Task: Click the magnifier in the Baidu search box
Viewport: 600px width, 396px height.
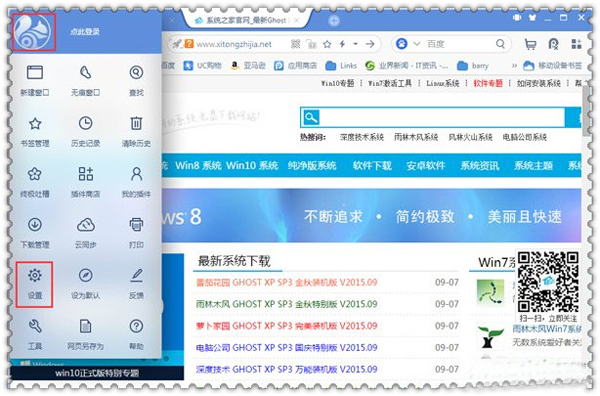Action: (500, 44)
